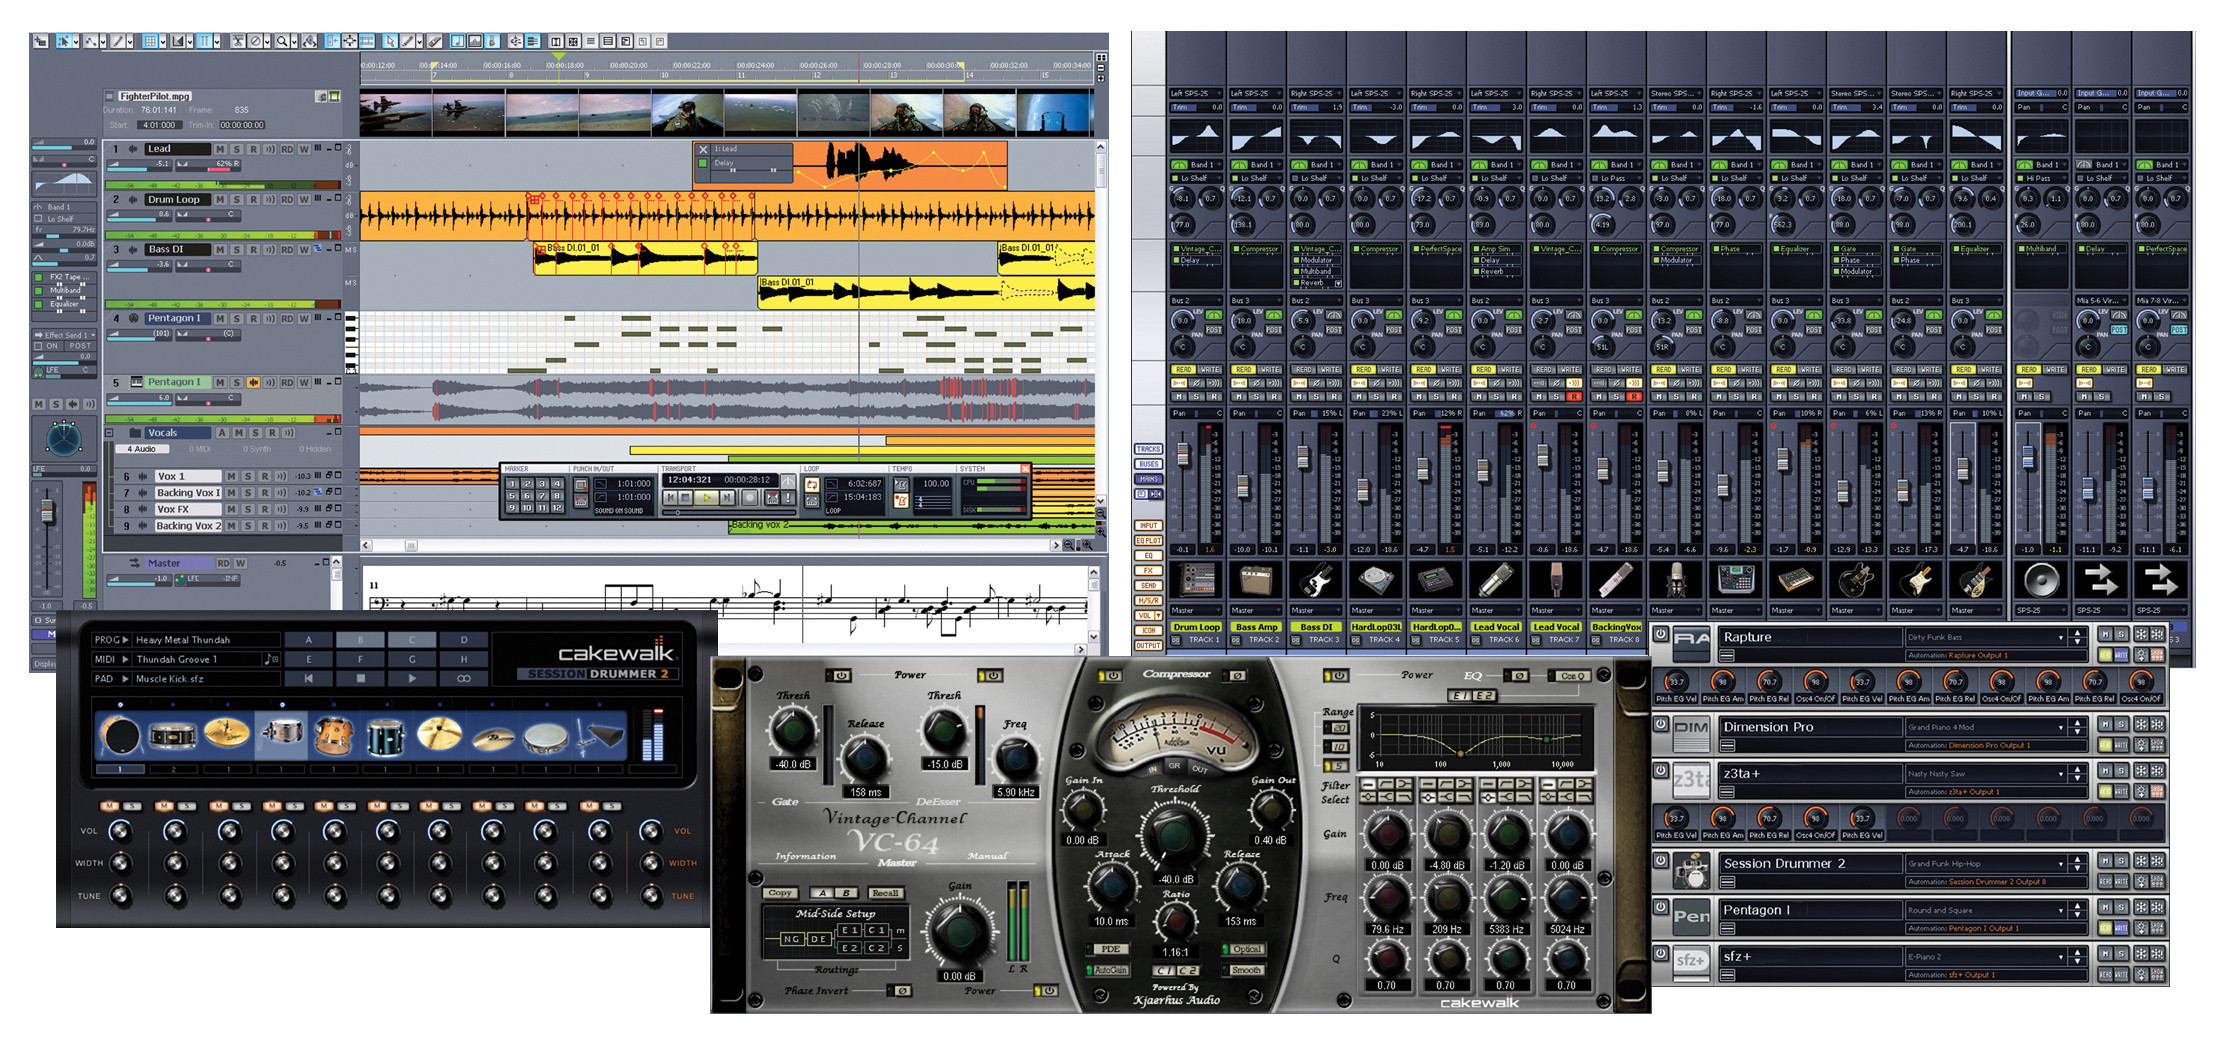Click the bass guitar icon on Bass DI strip
Screen dimensions: 2228x1045
1316,580
